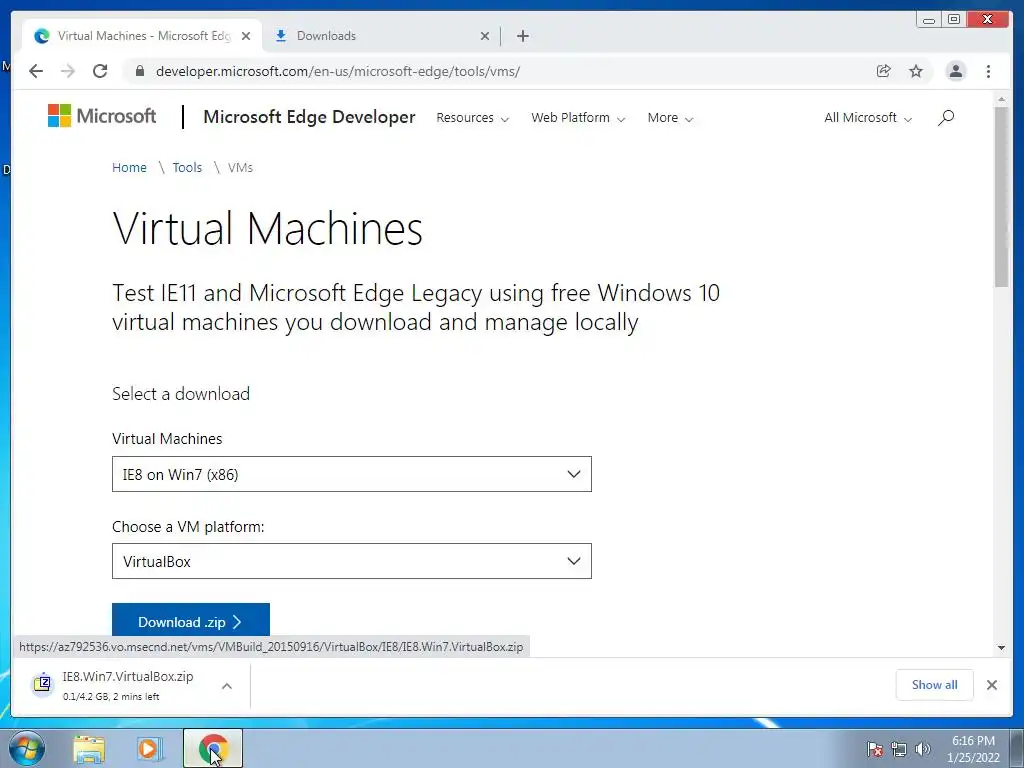The width and height of the screenshot is (1024, 768).
Task: Click Microsoft Edge Developer title link
Action: tap(309, 117)
